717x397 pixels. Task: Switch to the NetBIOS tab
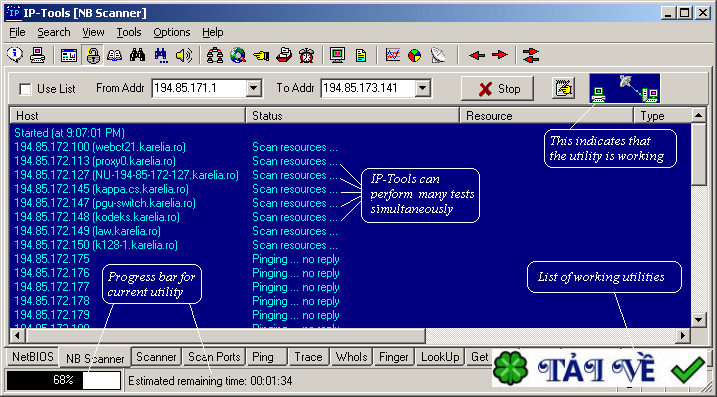point(33,357)
